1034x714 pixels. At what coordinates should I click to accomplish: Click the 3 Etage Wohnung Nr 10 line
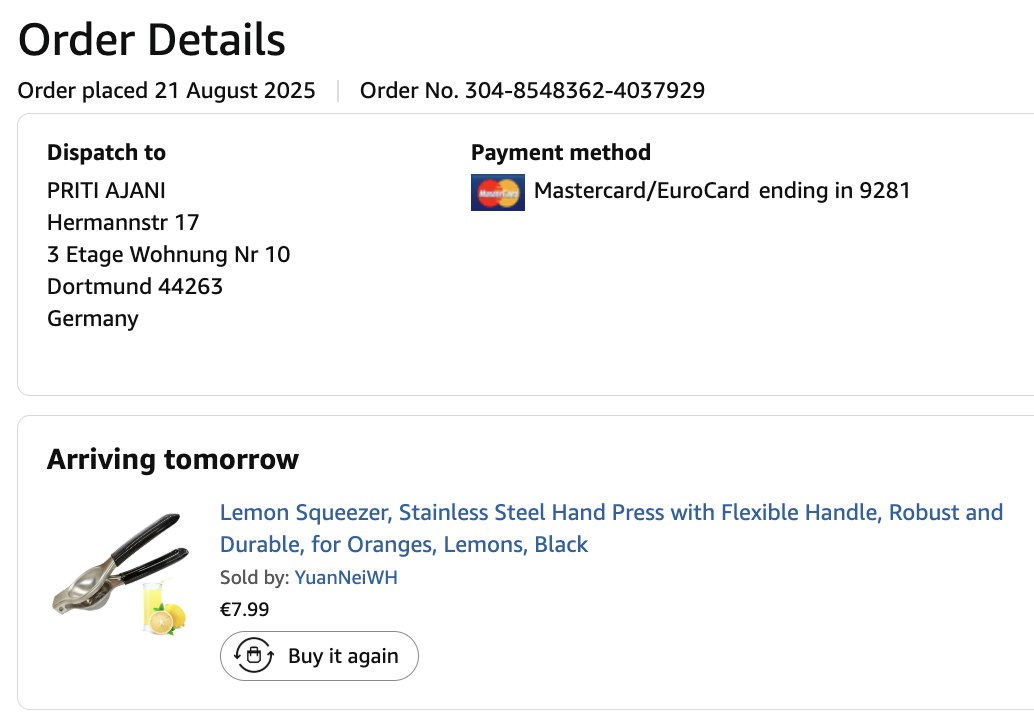pos(168,254)
